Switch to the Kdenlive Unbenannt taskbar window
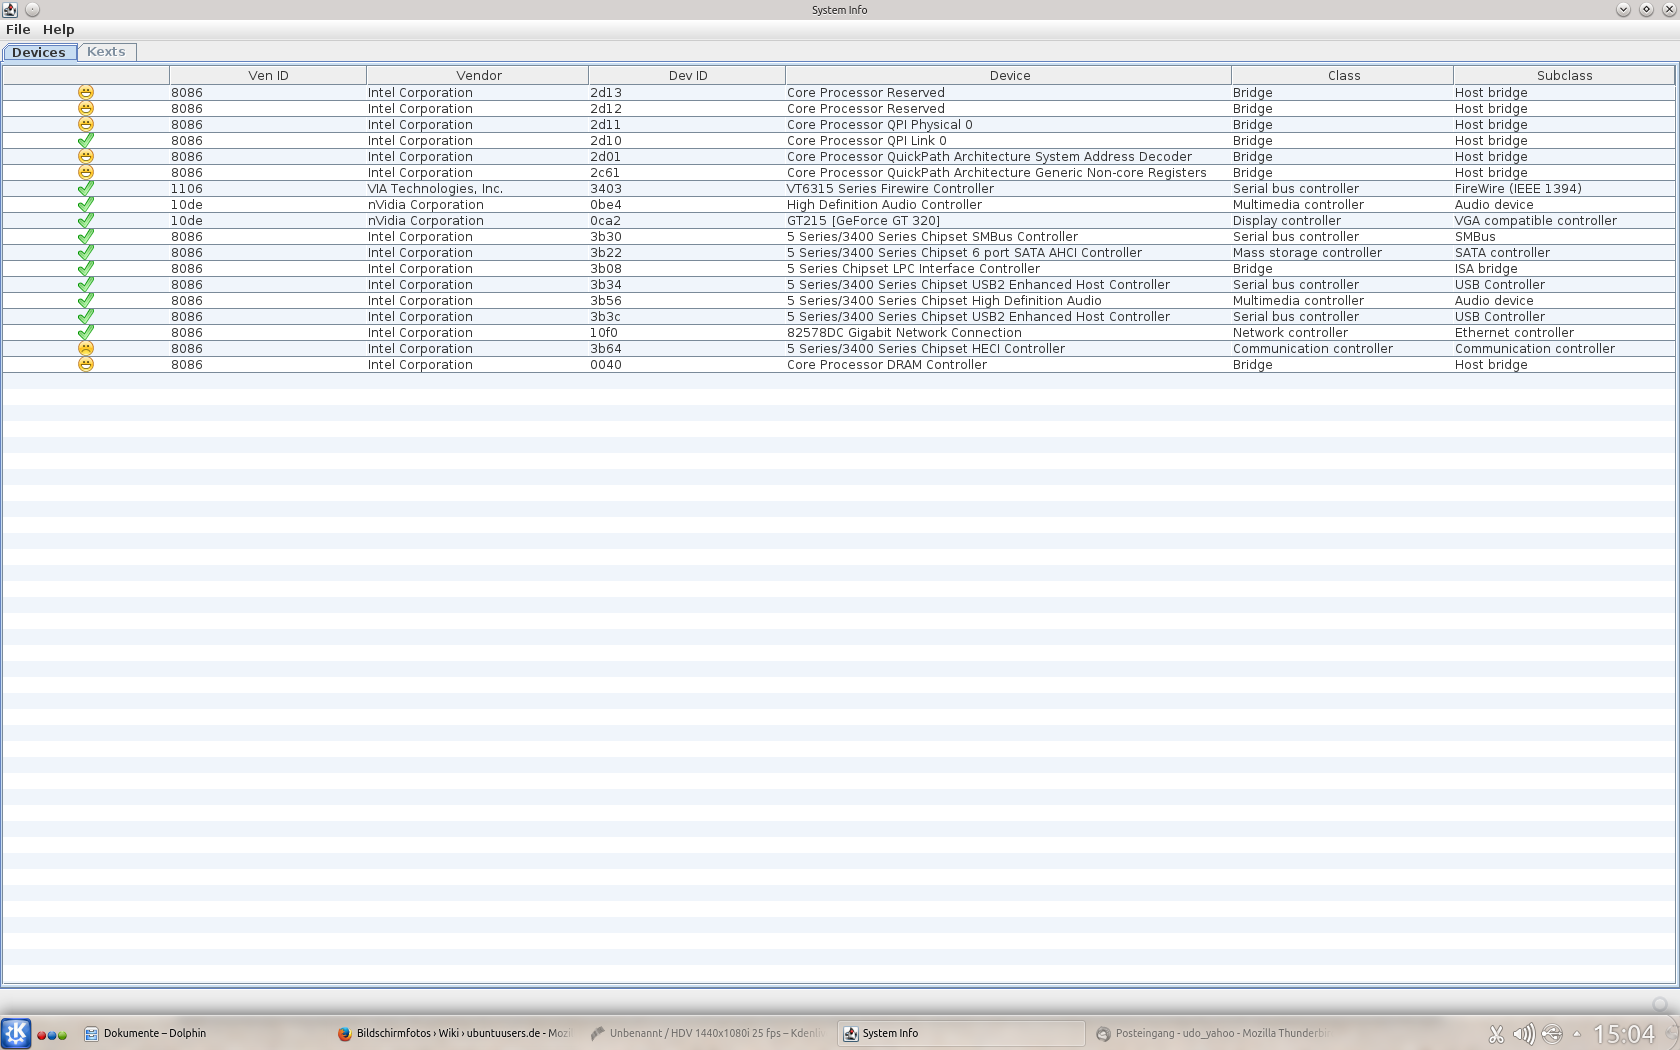This screenshot has width=1680, height=1050. 708,1034
